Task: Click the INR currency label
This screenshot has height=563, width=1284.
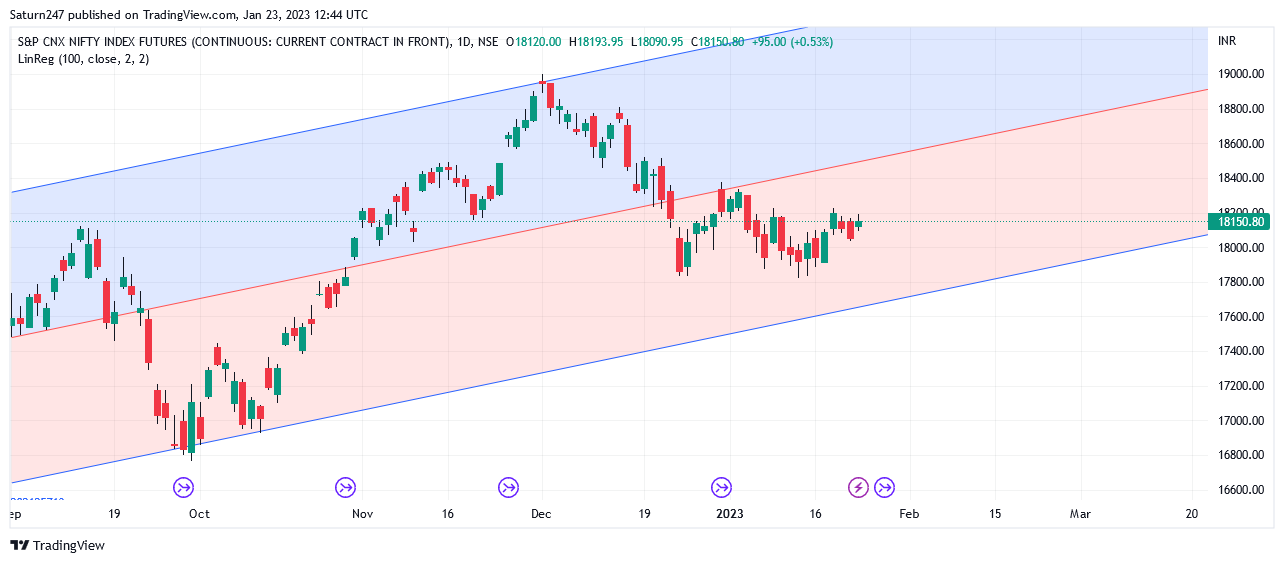Action: pyautogui.click(x=1226, y=41)
